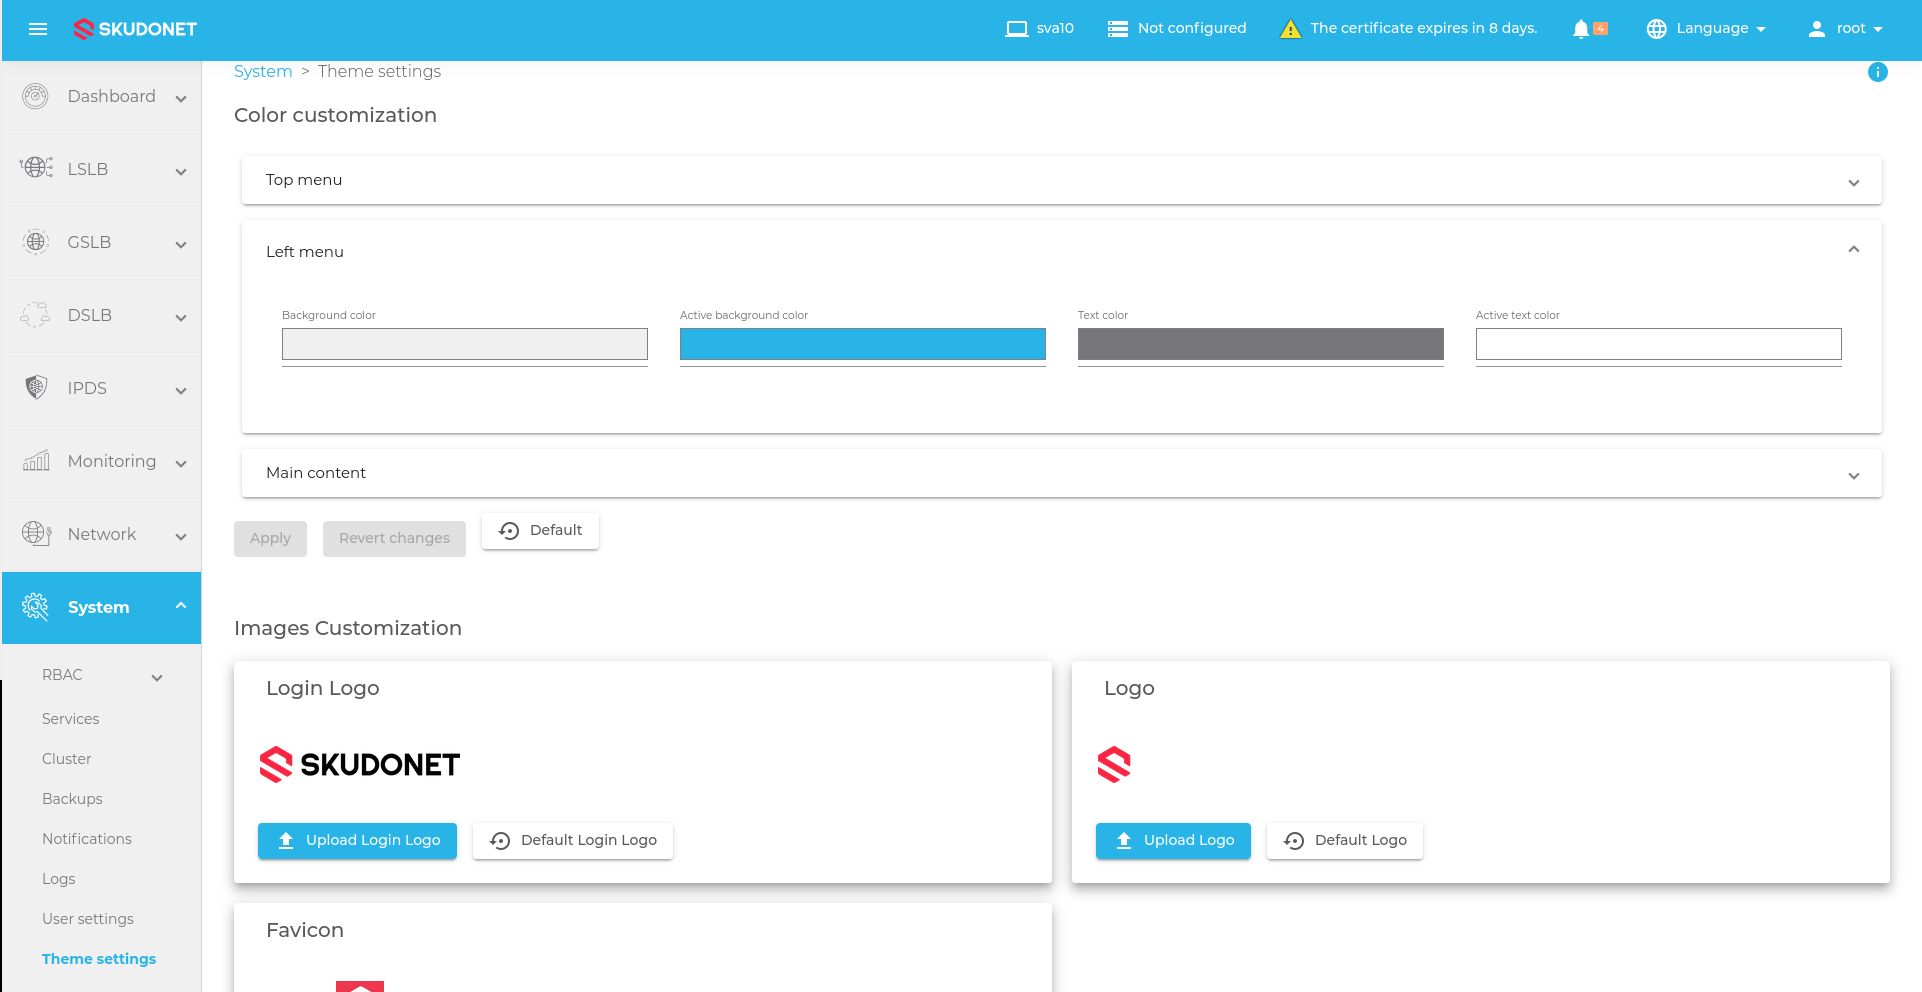Click the System gear icon
This screenshot has width=1922, height=992.
(x=36, y=606)
